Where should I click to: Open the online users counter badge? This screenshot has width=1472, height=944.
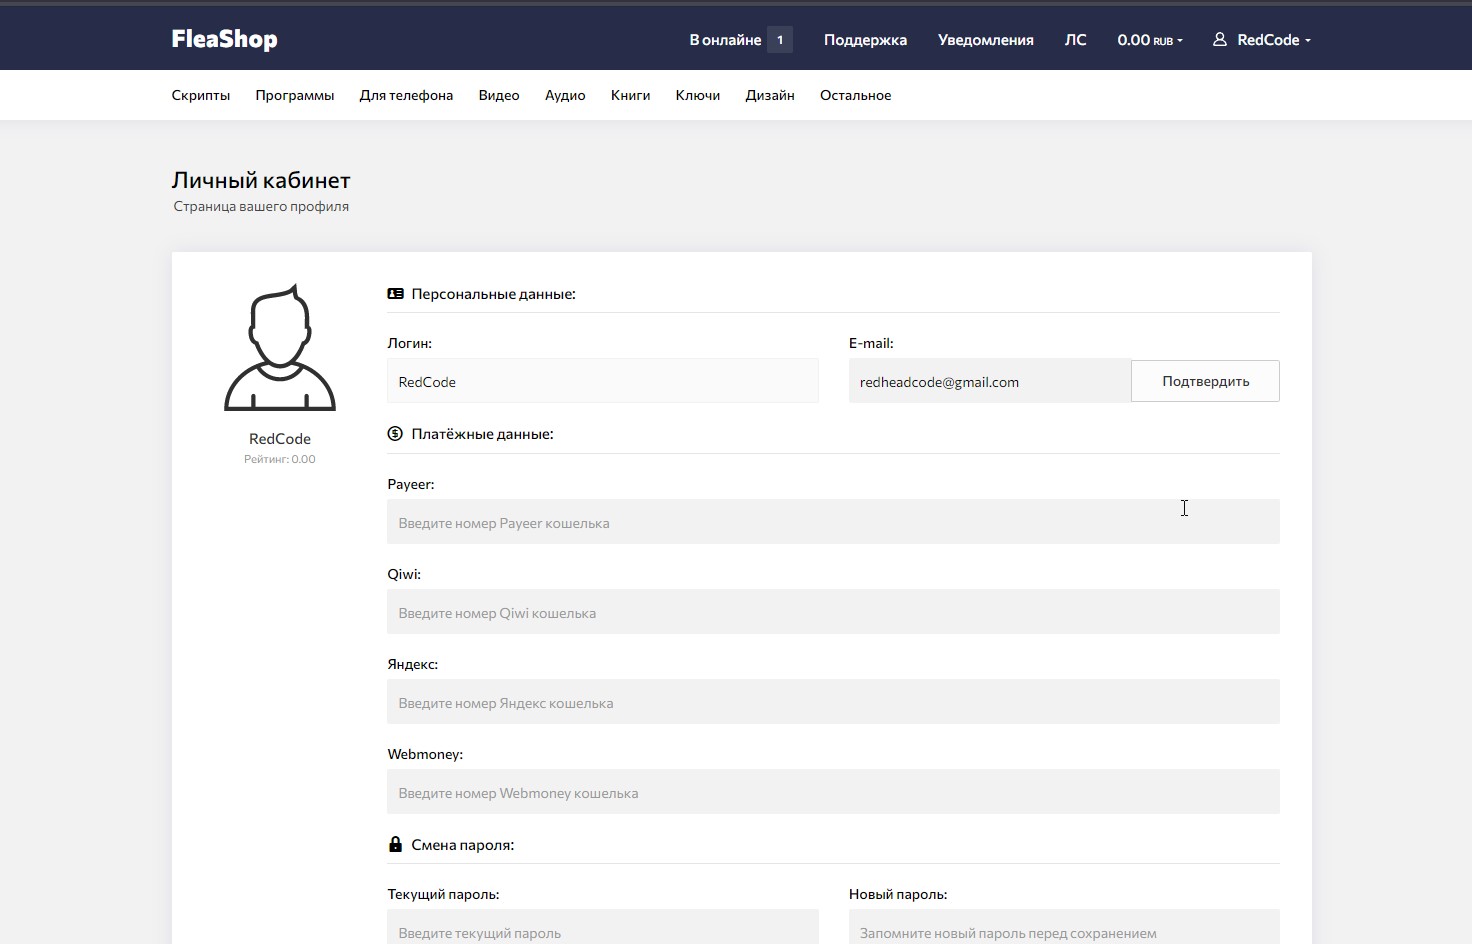[x=780, y=40]
